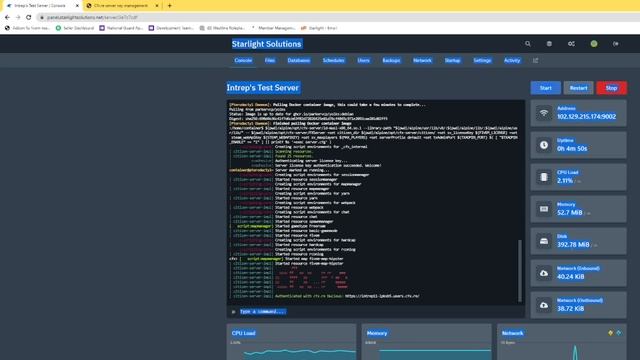Screen dimensions: 640x360
Task: Open the Settings tab
Action: point(482,60)
